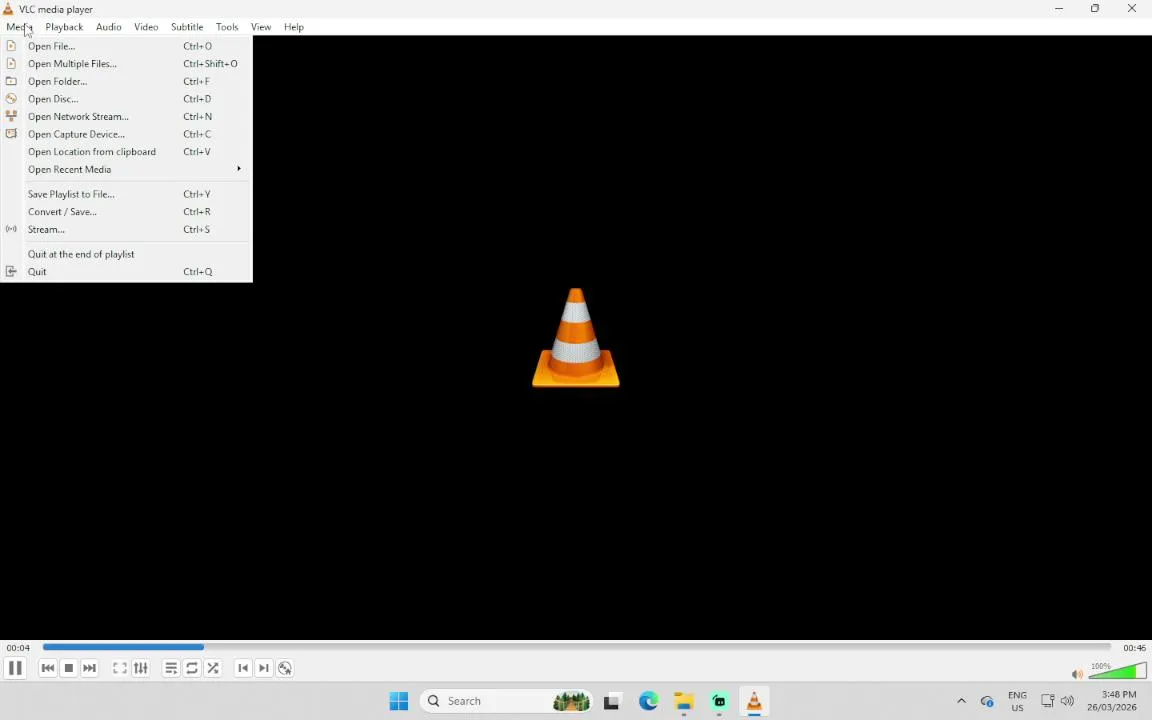The width and height of the screenshot is (1152, 720).
Task: Click the green robot app on taskbar
Action: [719, 701]
